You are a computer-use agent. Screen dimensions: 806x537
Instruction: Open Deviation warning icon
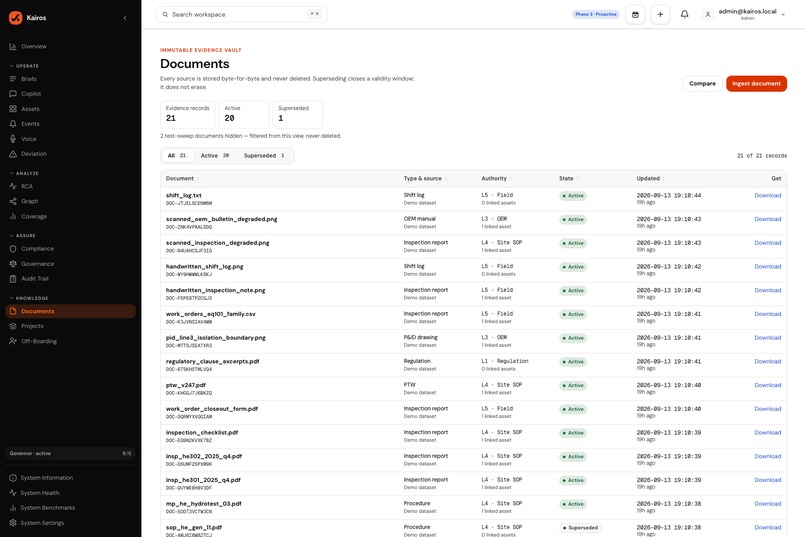tap(13, 154)
